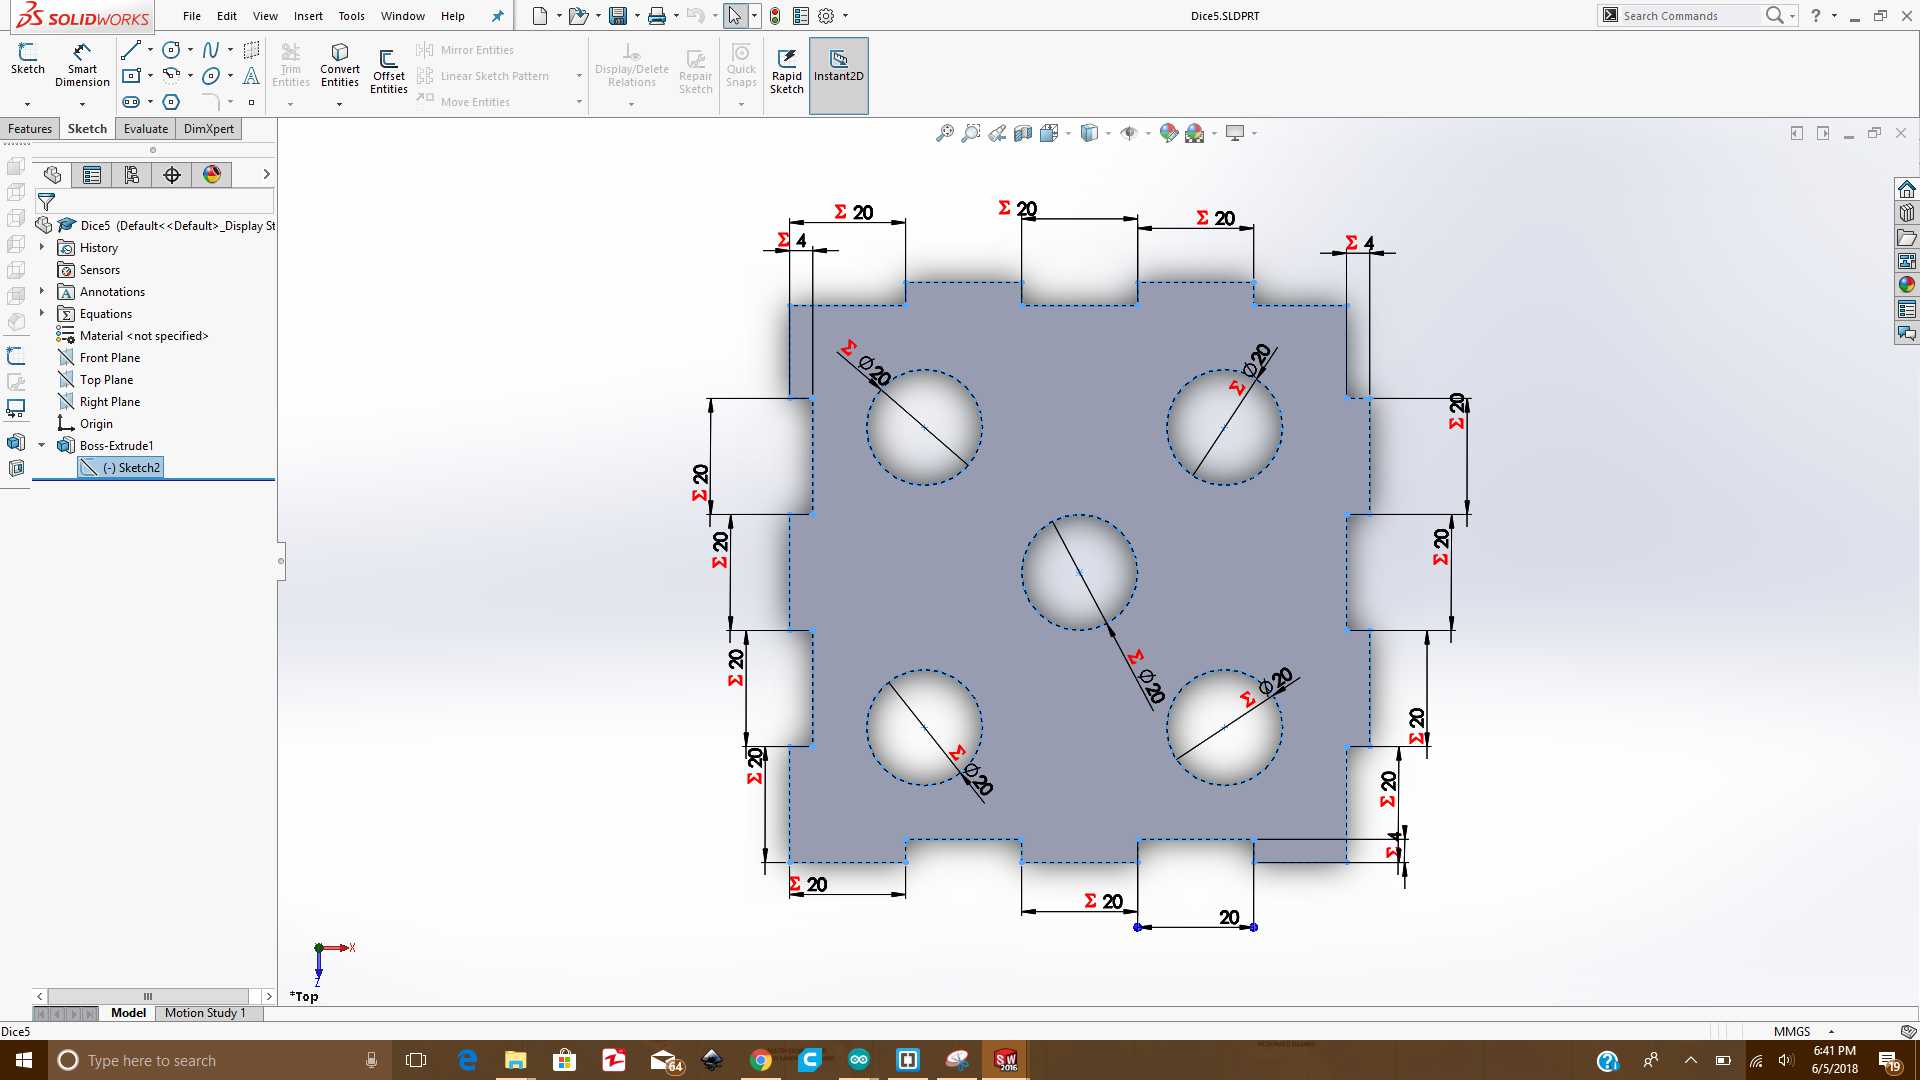Open the DisplayManager appearance ball tab
This screenshot has height=1080, width=1920.
pos(212,175)
